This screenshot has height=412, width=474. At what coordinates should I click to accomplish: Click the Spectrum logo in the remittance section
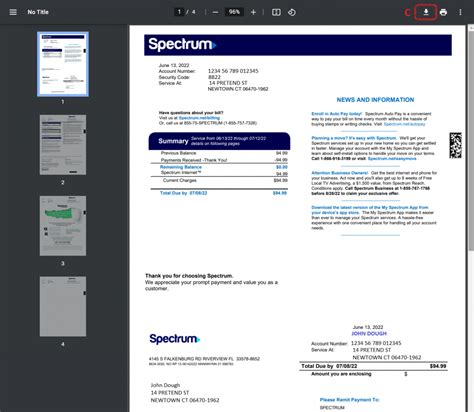click(174, 339)
